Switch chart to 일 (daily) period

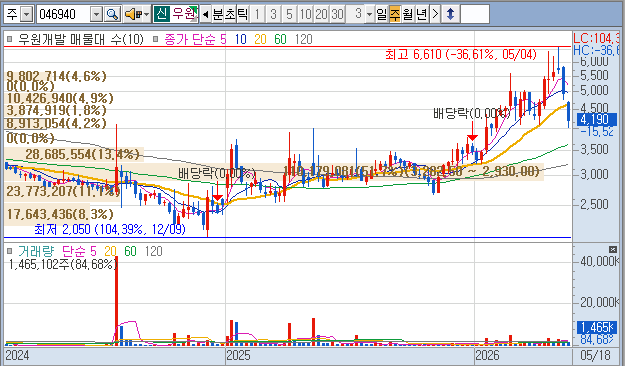381,15
